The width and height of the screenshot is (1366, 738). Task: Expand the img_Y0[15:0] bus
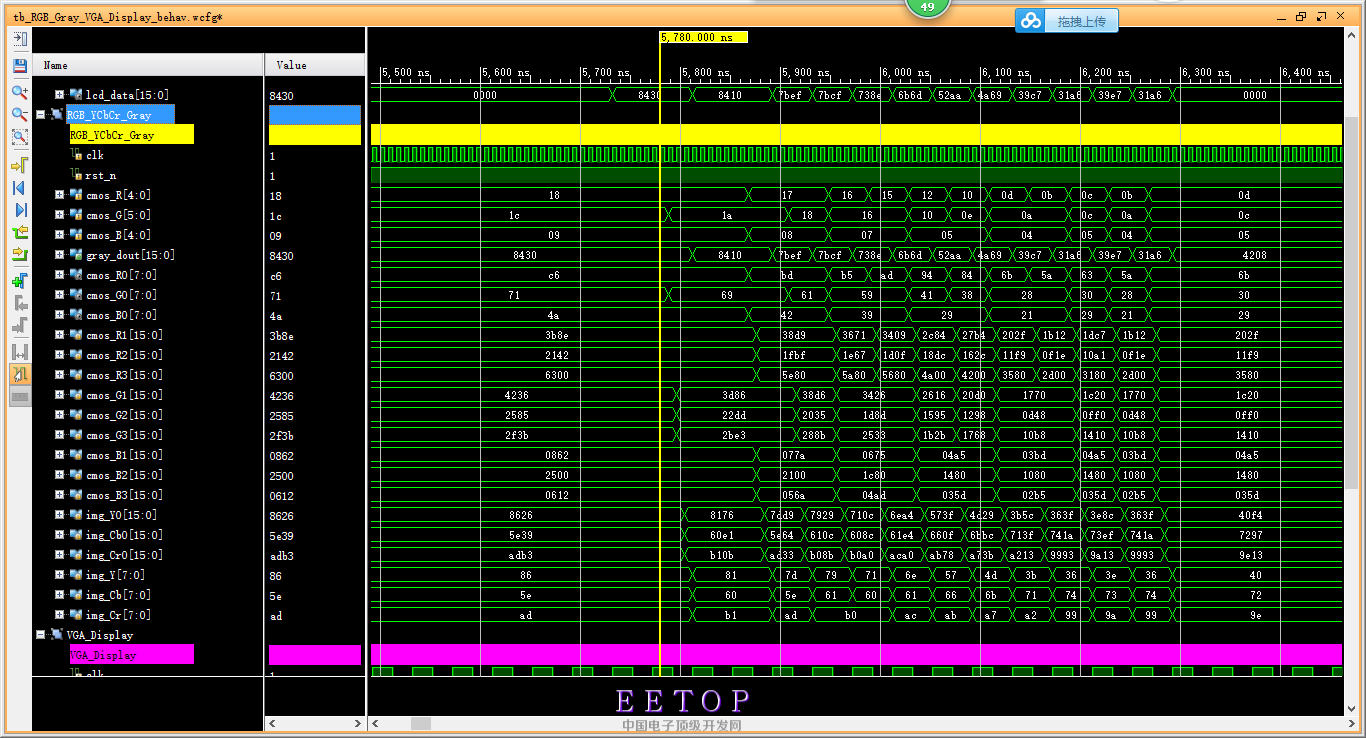click(59, 515)
